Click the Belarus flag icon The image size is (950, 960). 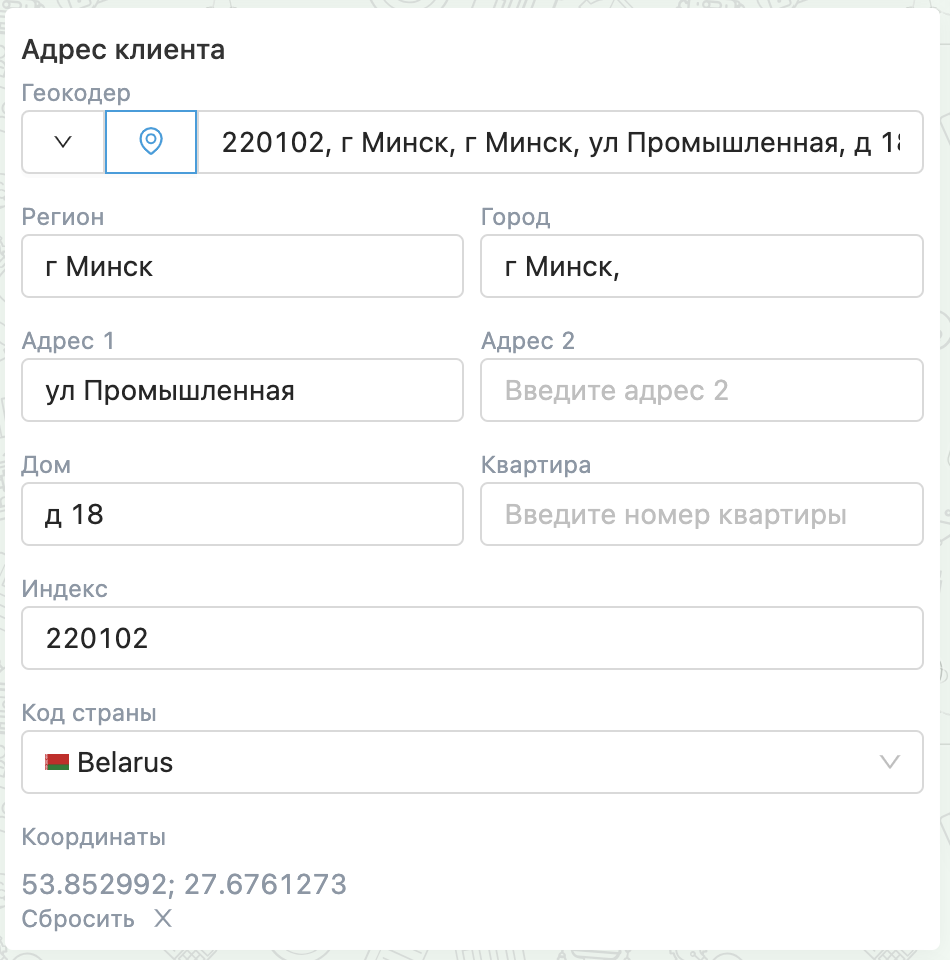pyautogui.click(x=57, y=762)
